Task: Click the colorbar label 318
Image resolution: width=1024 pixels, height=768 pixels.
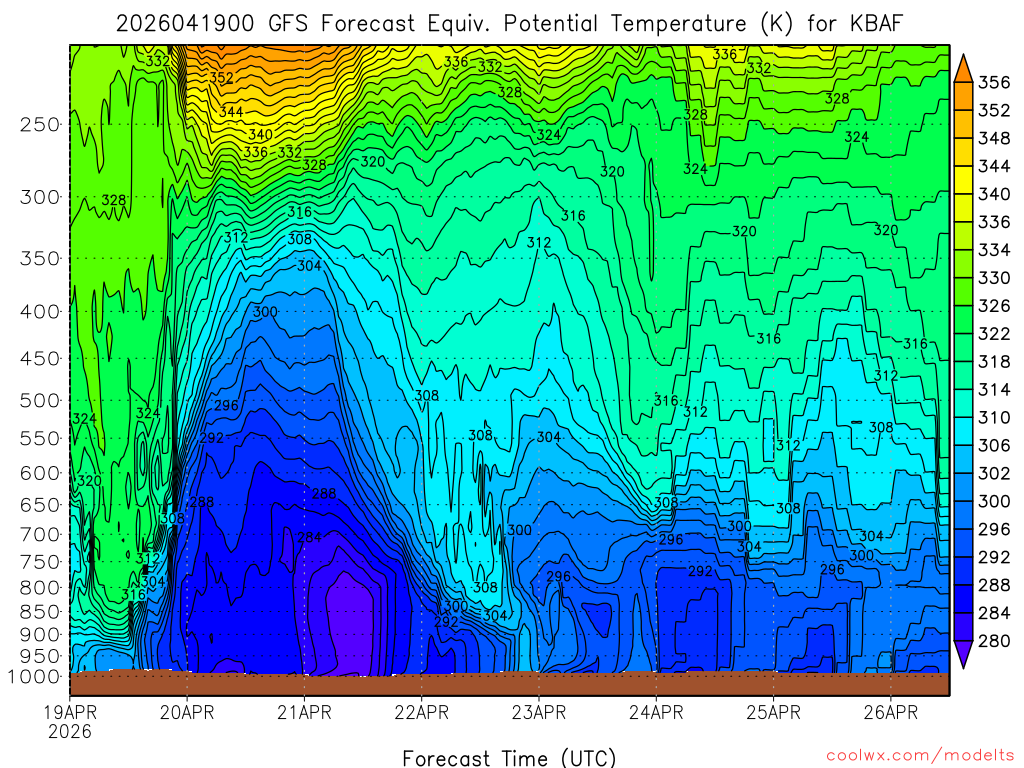Action: point(994,362)
